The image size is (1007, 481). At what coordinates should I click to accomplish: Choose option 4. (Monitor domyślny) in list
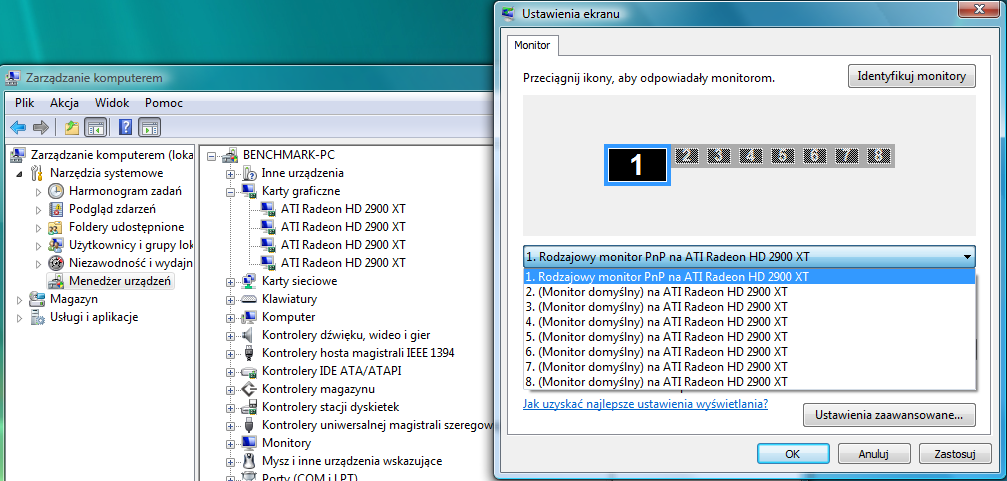(x=749, y=322)
